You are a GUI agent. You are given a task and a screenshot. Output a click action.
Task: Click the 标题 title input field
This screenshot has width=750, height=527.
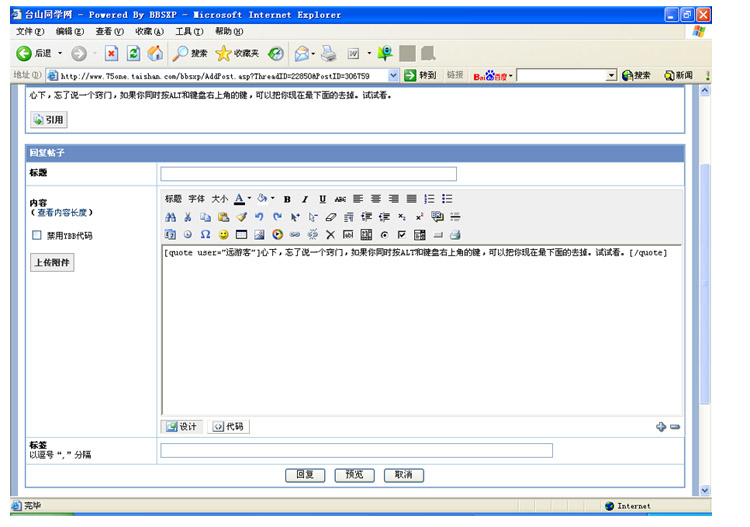(308, 174)
